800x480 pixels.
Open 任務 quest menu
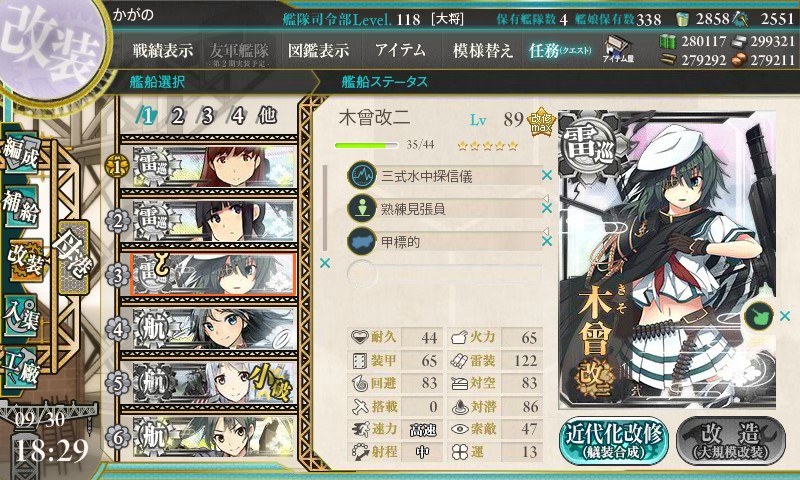560,50
